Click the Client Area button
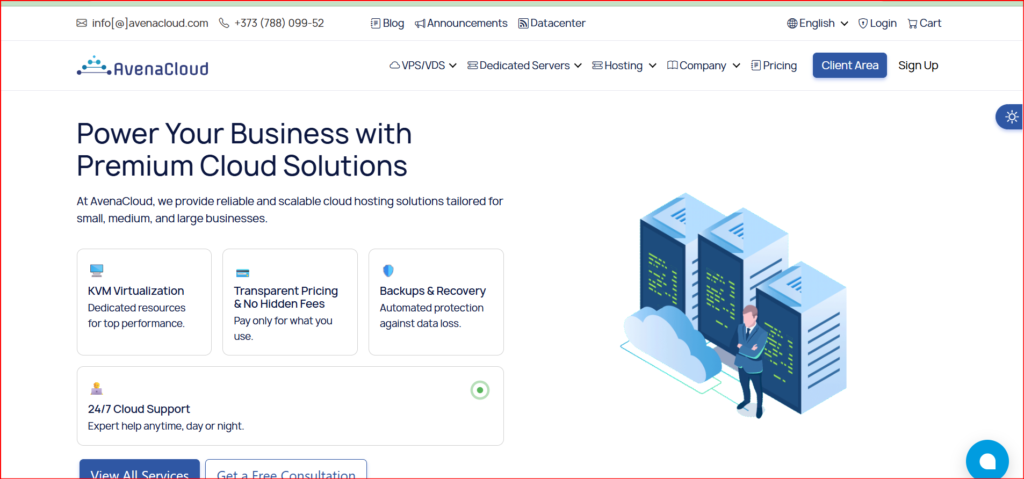Screen dimensions: 1024x479 tap(849, 66)
